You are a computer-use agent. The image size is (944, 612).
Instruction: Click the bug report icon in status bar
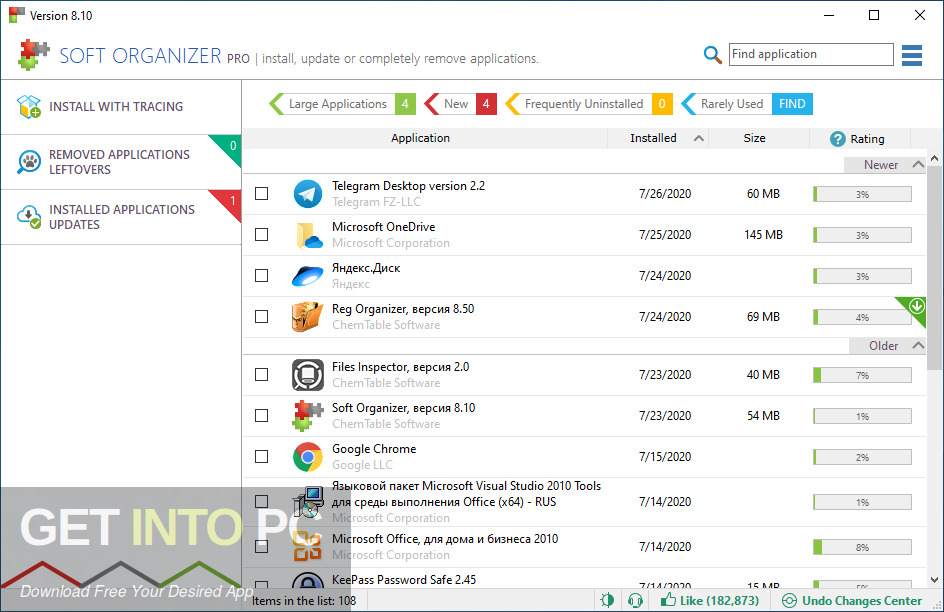point(607,600)
